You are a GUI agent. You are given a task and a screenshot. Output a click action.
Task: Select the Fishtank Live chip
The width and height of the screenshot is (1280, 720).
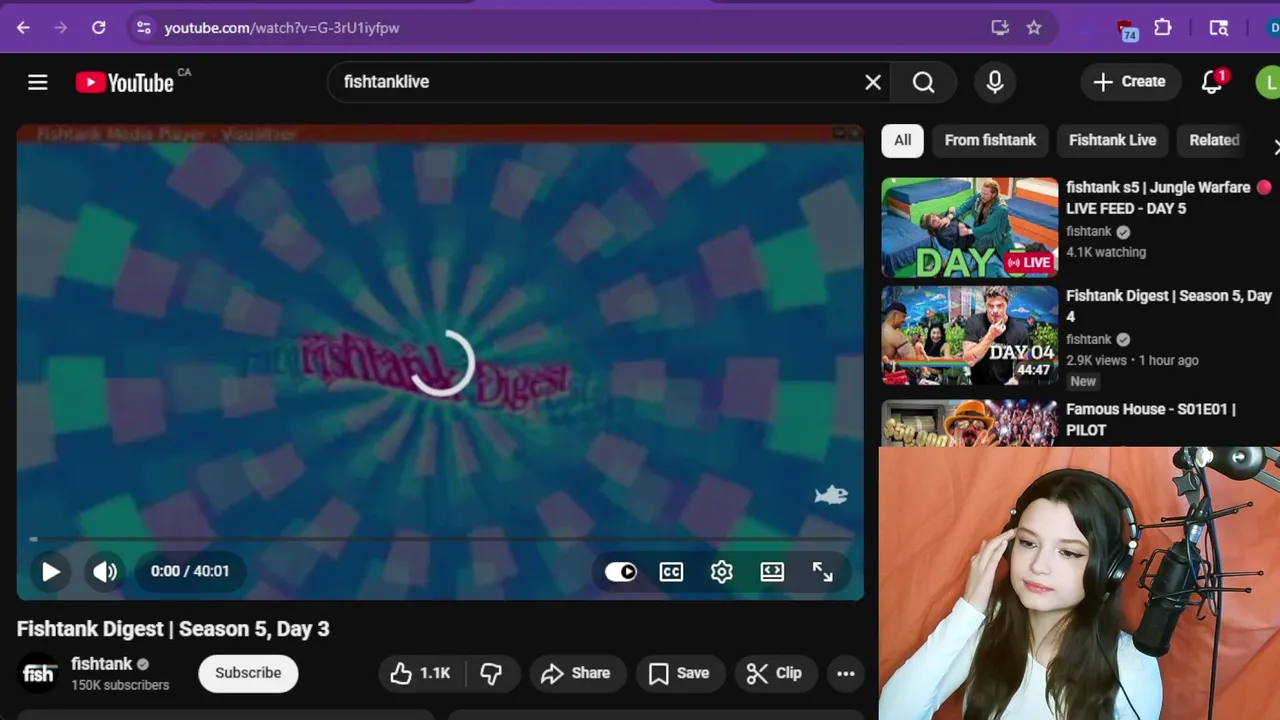point(1112,140)
